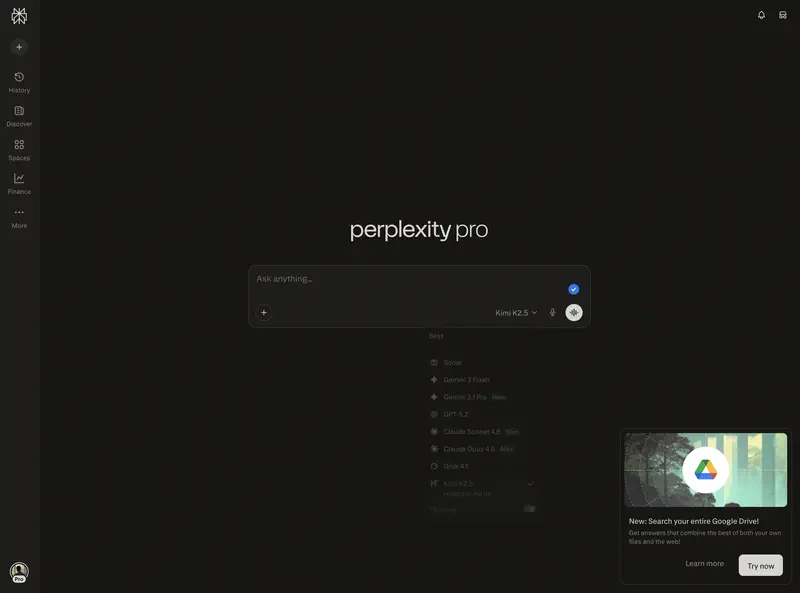
Task: Open the attachment plus icon in the search bar
Action: coord(263,313)
